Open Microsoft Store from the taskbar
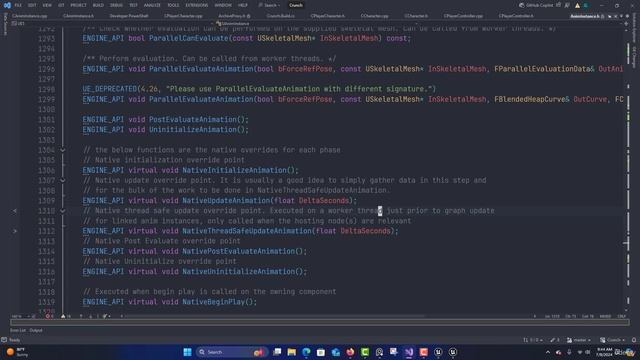Viewport: 640px width, 360px height. click(321, 352)
